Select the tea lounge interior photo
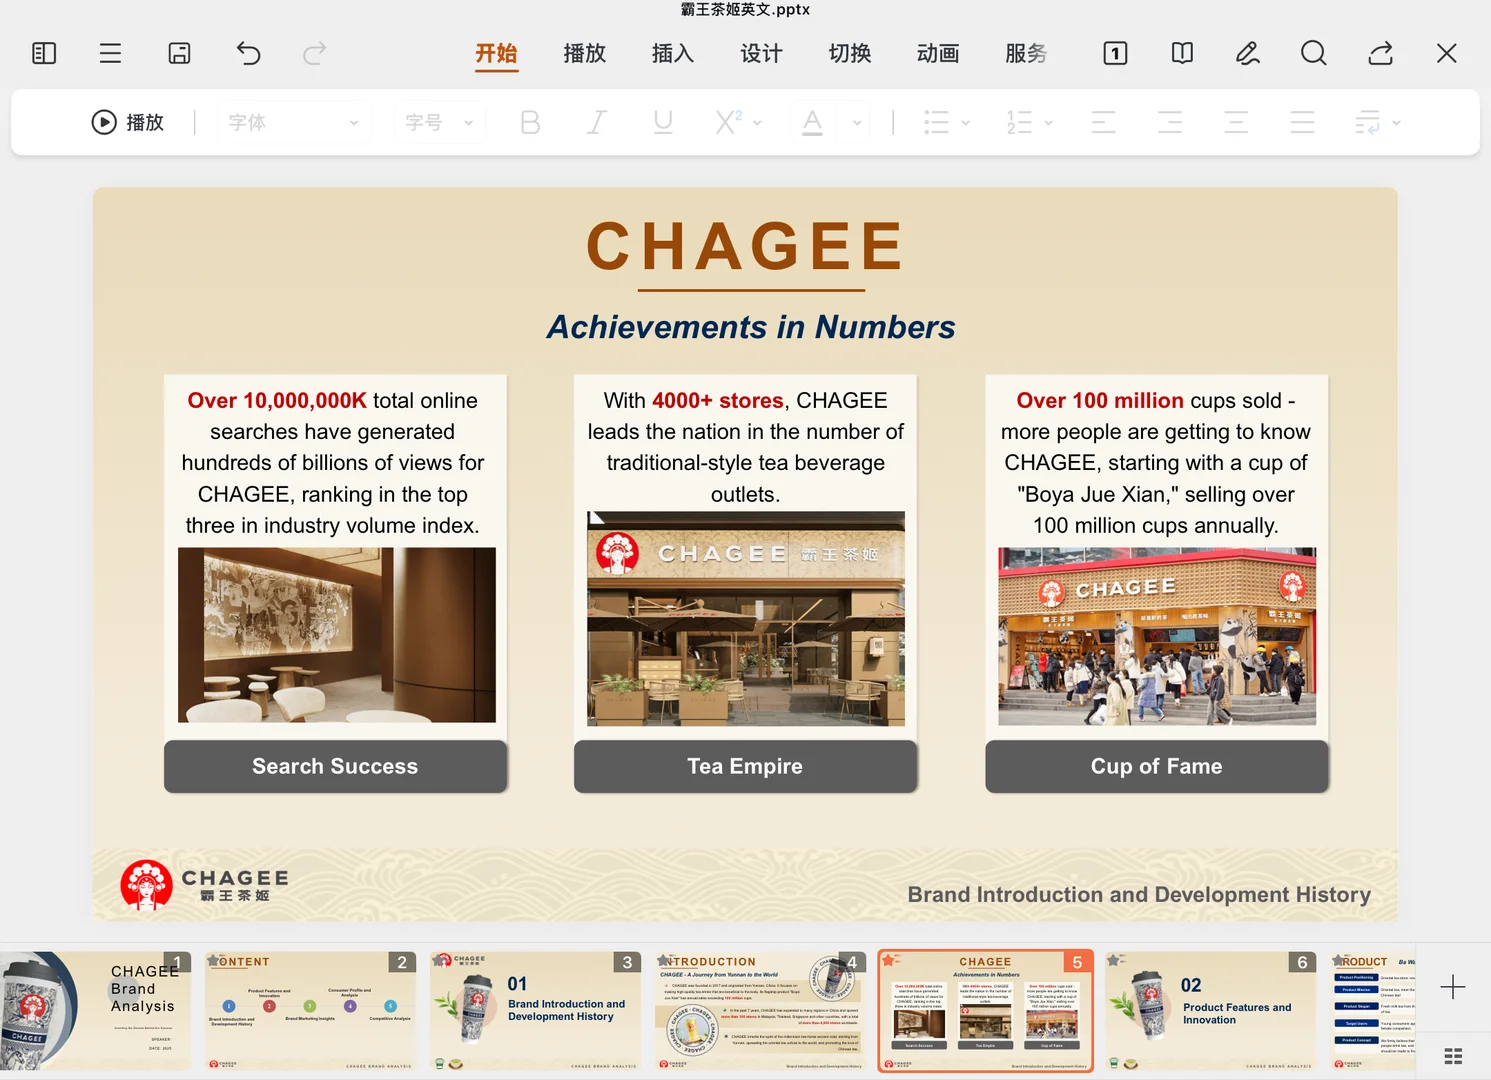Viewport: 1491px width, 1080px height. (x=337, y=635)
